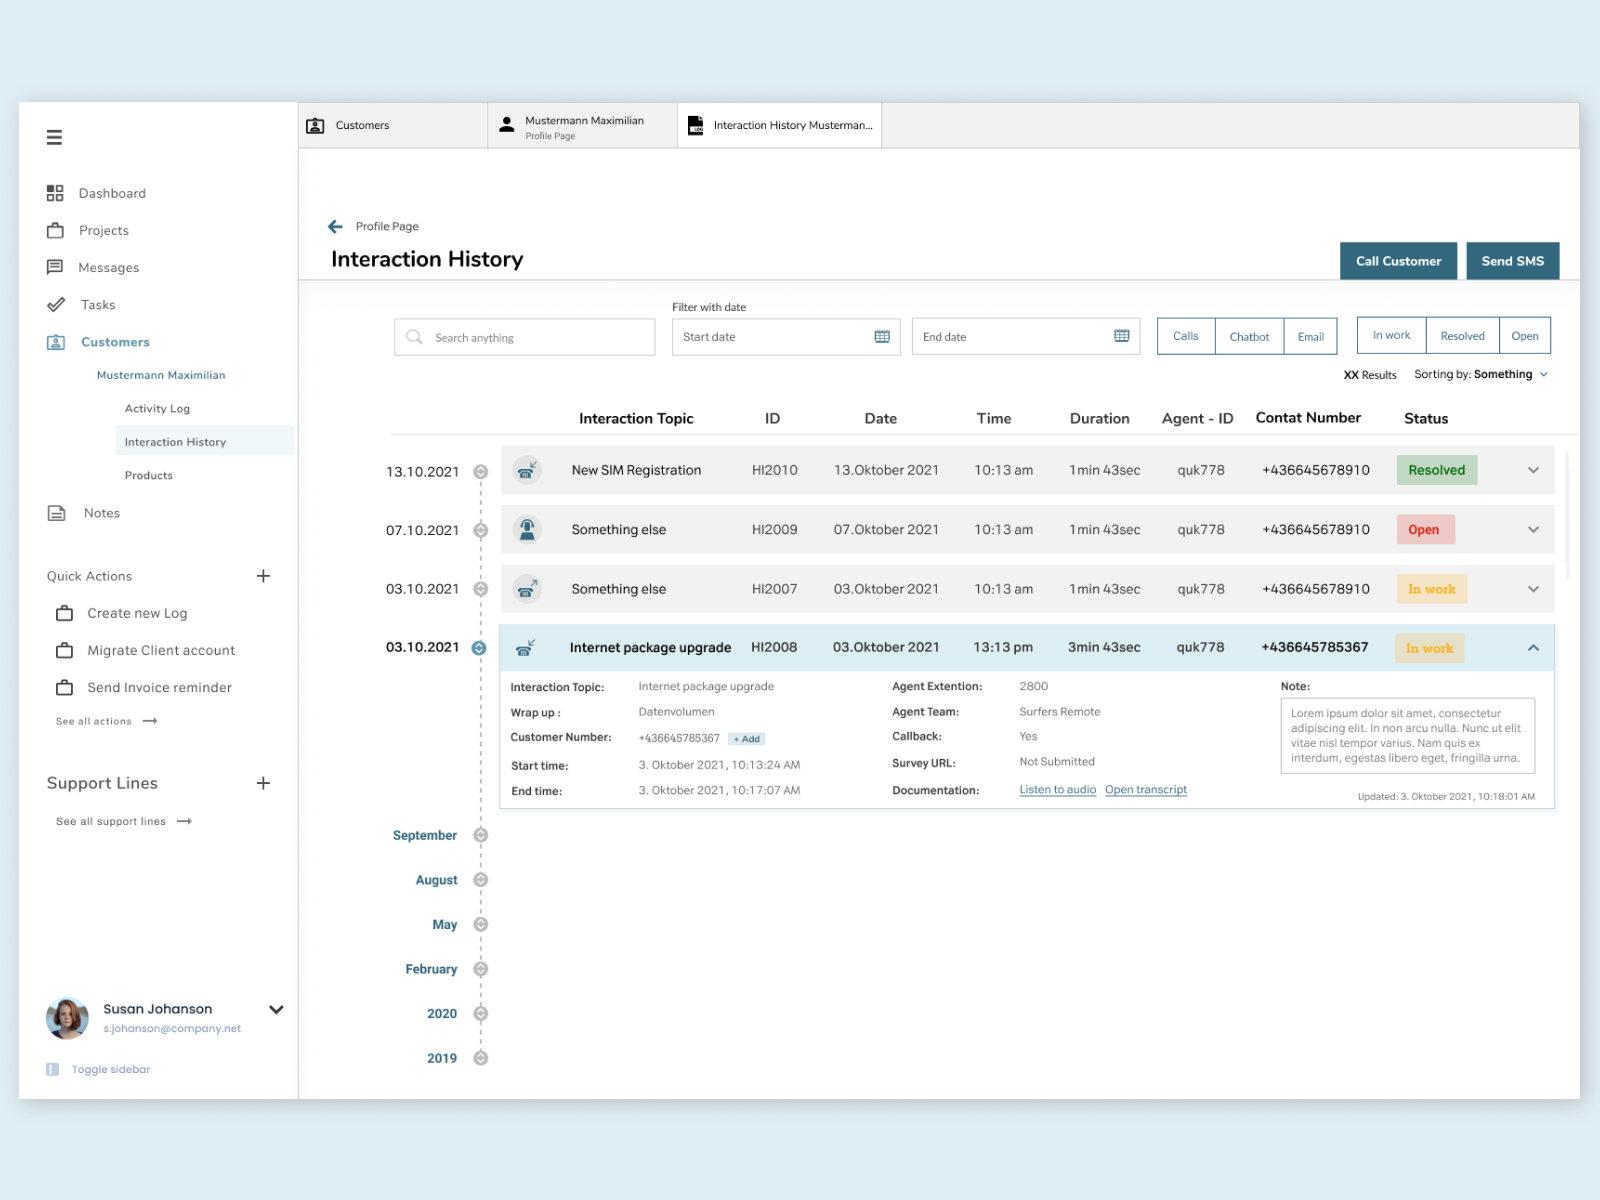
Task: Click inside the Search anything field
Action: (x=524, y=336)
